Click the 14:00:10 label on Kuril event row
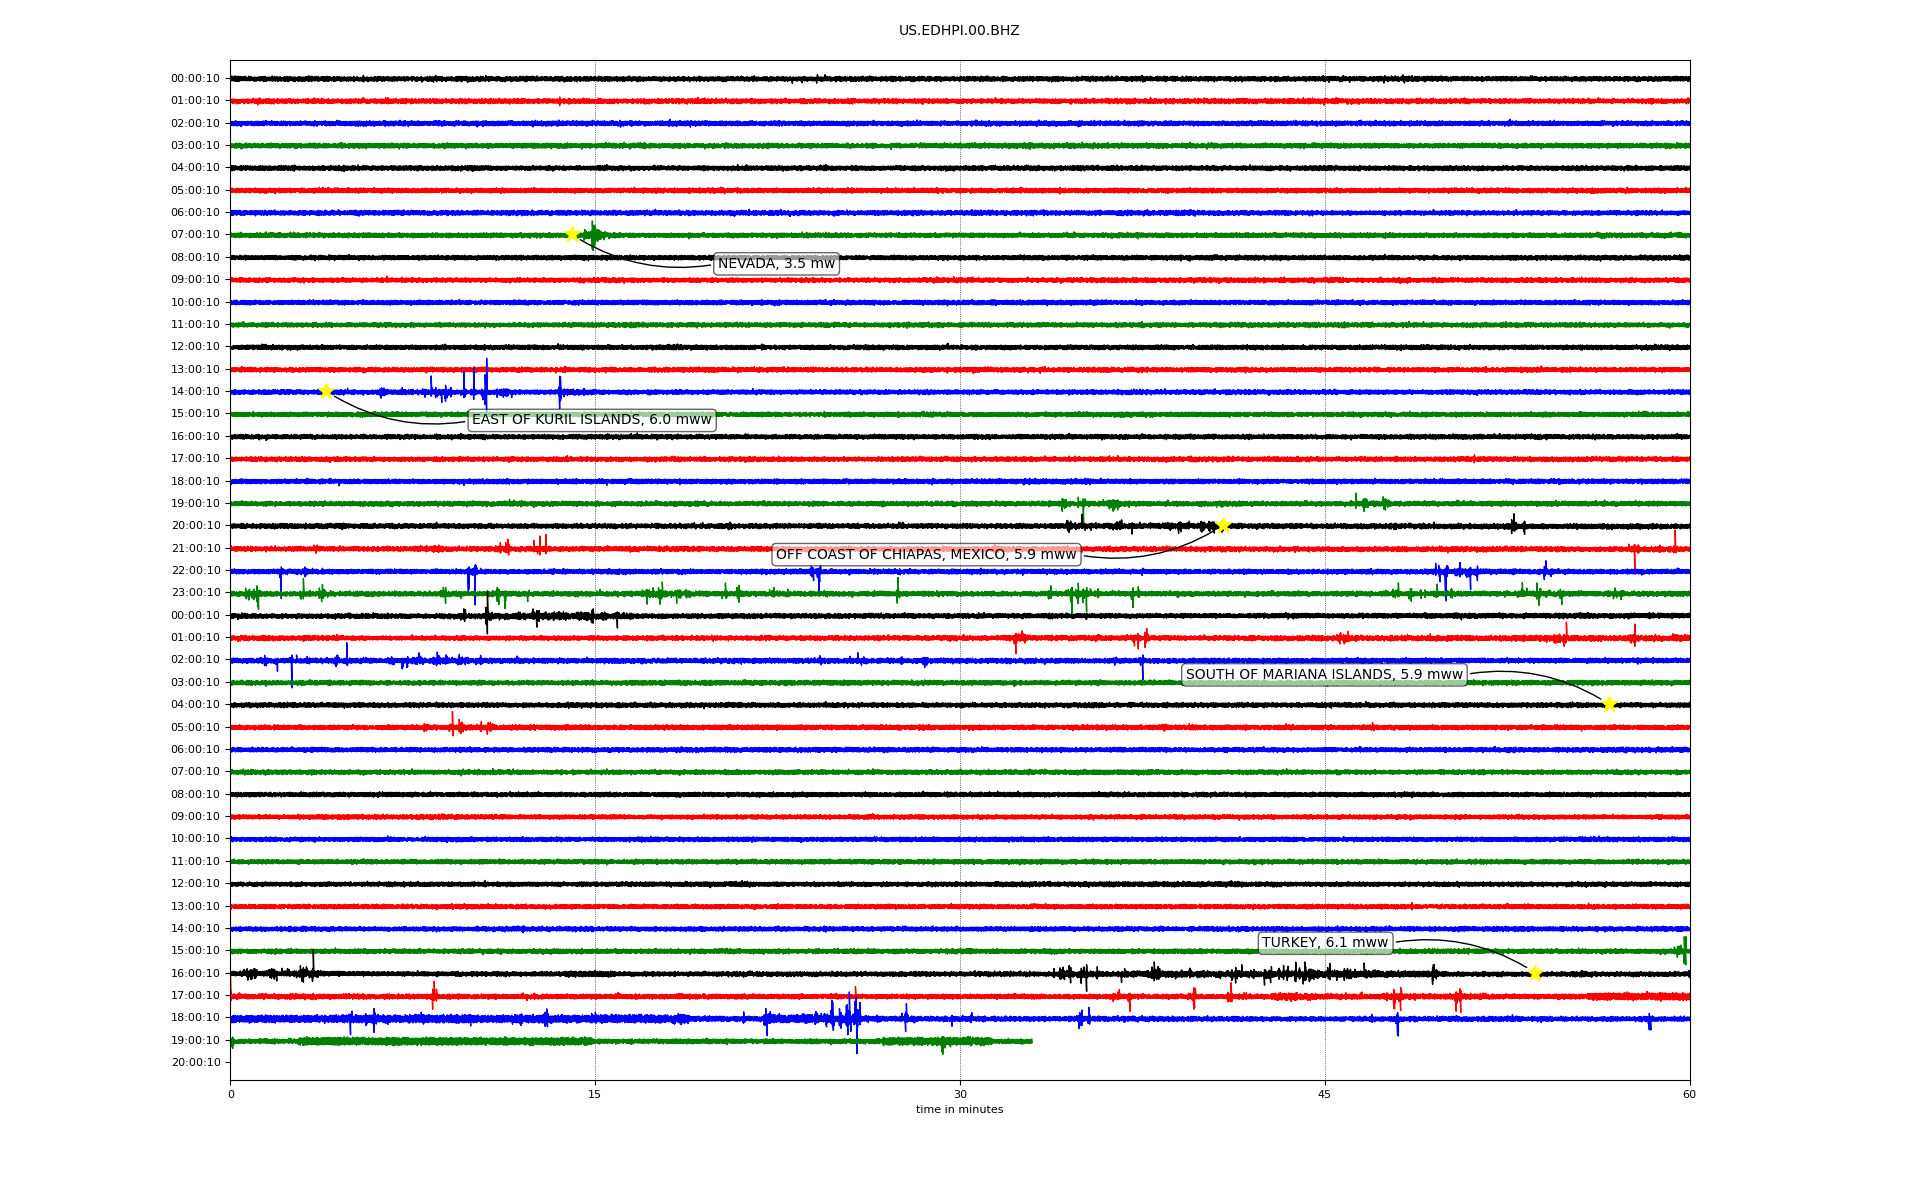The width and height of the screenshot is (1920, 1200). click(x=196, y=392)
